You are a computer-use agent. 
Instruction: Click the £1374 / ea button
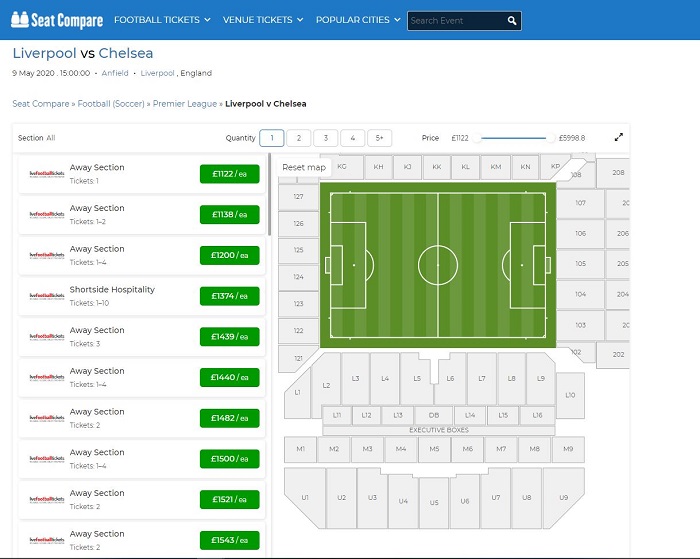pos(229,296)
